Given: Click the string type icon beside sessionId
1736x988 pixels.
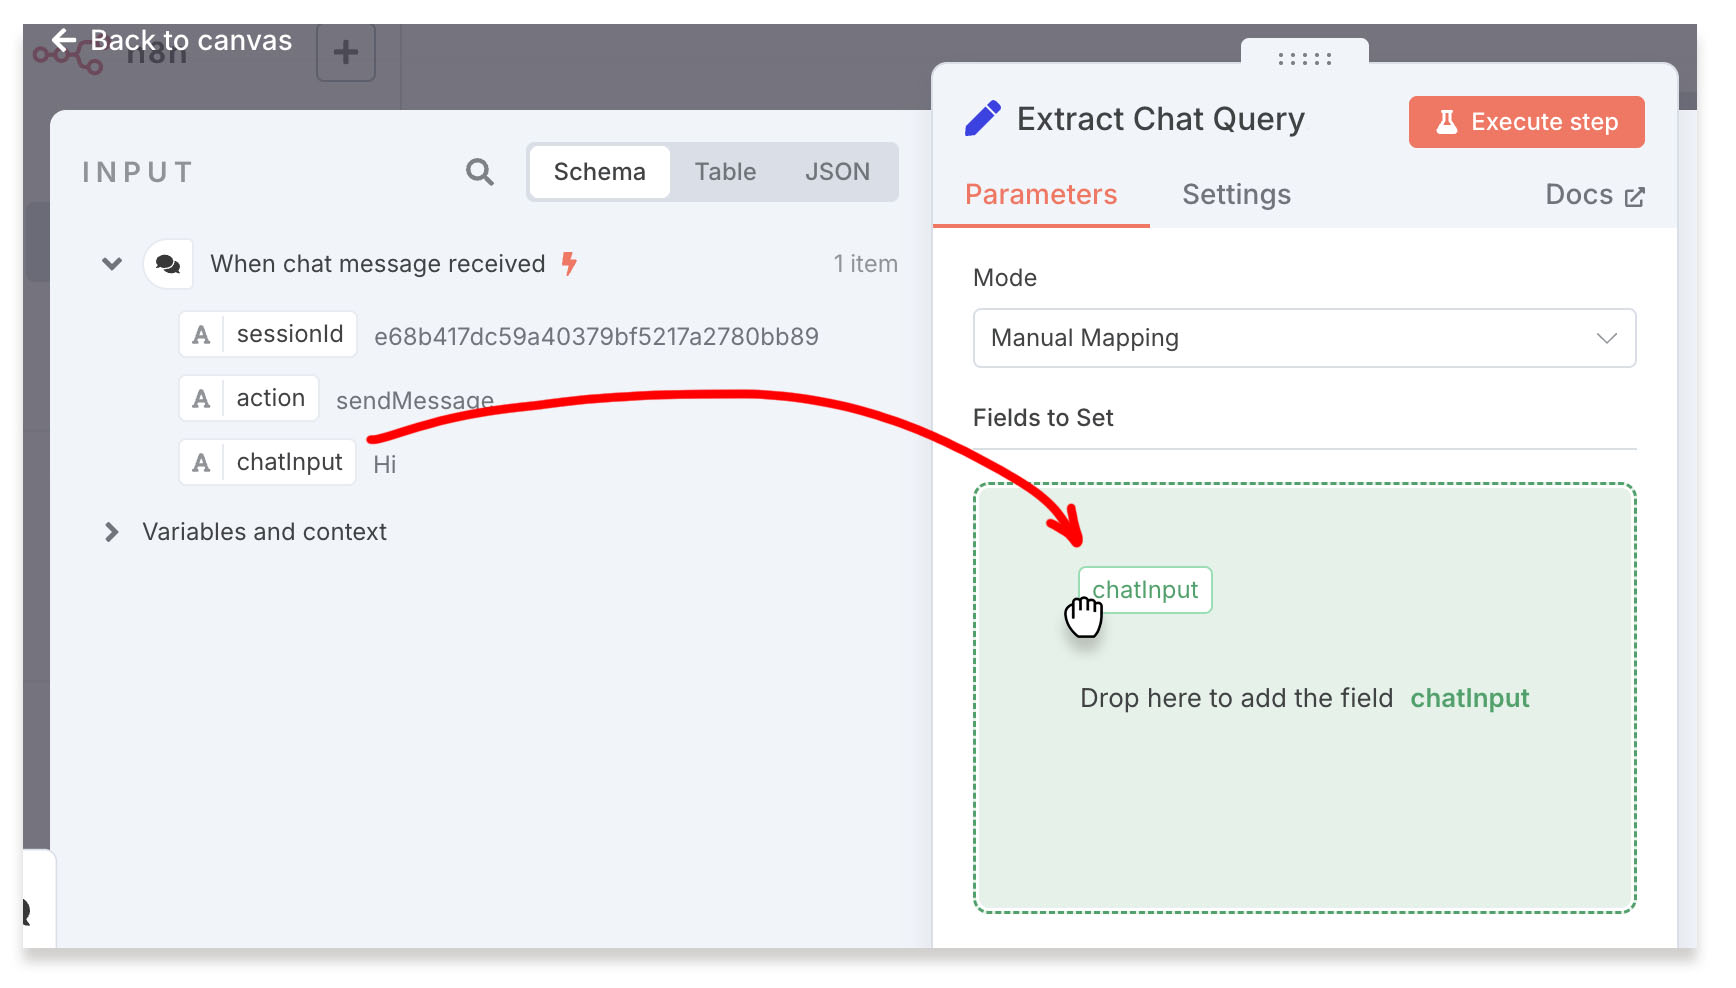Looking at the screenshot, I should [x=201, y=335].
